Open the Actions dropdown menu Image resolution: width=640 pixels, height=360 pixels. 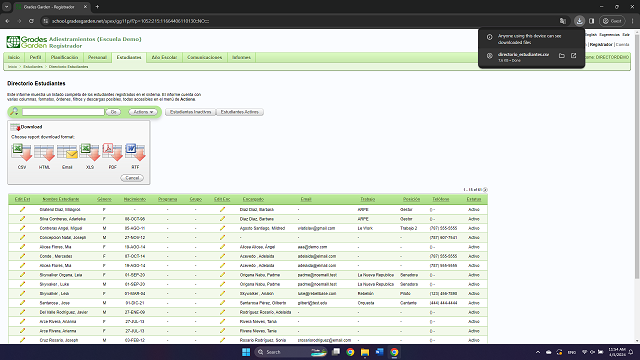pyautogui.click(x=143, y=112)
